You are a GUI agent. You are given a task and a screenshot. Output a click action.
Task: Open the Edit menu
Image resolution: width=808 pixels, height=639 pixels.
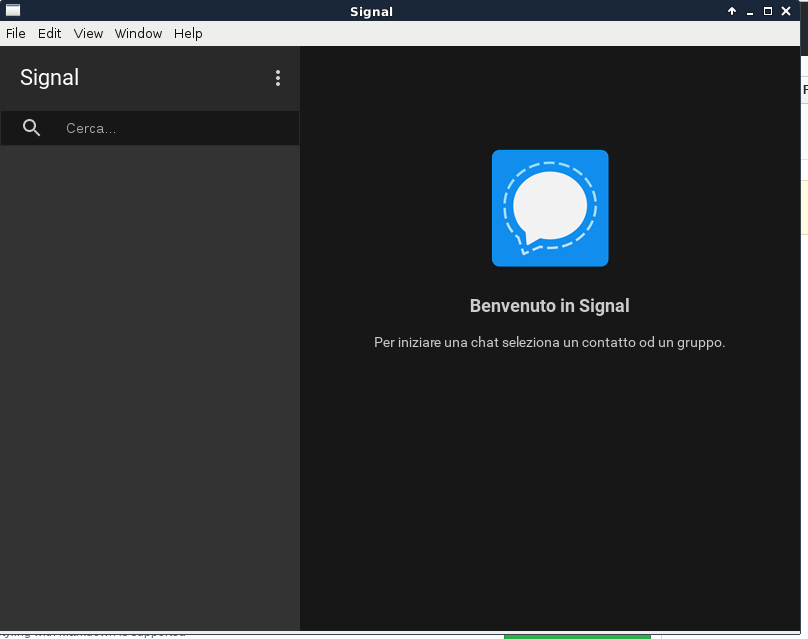pyautogui.click(x=49, y=33)
